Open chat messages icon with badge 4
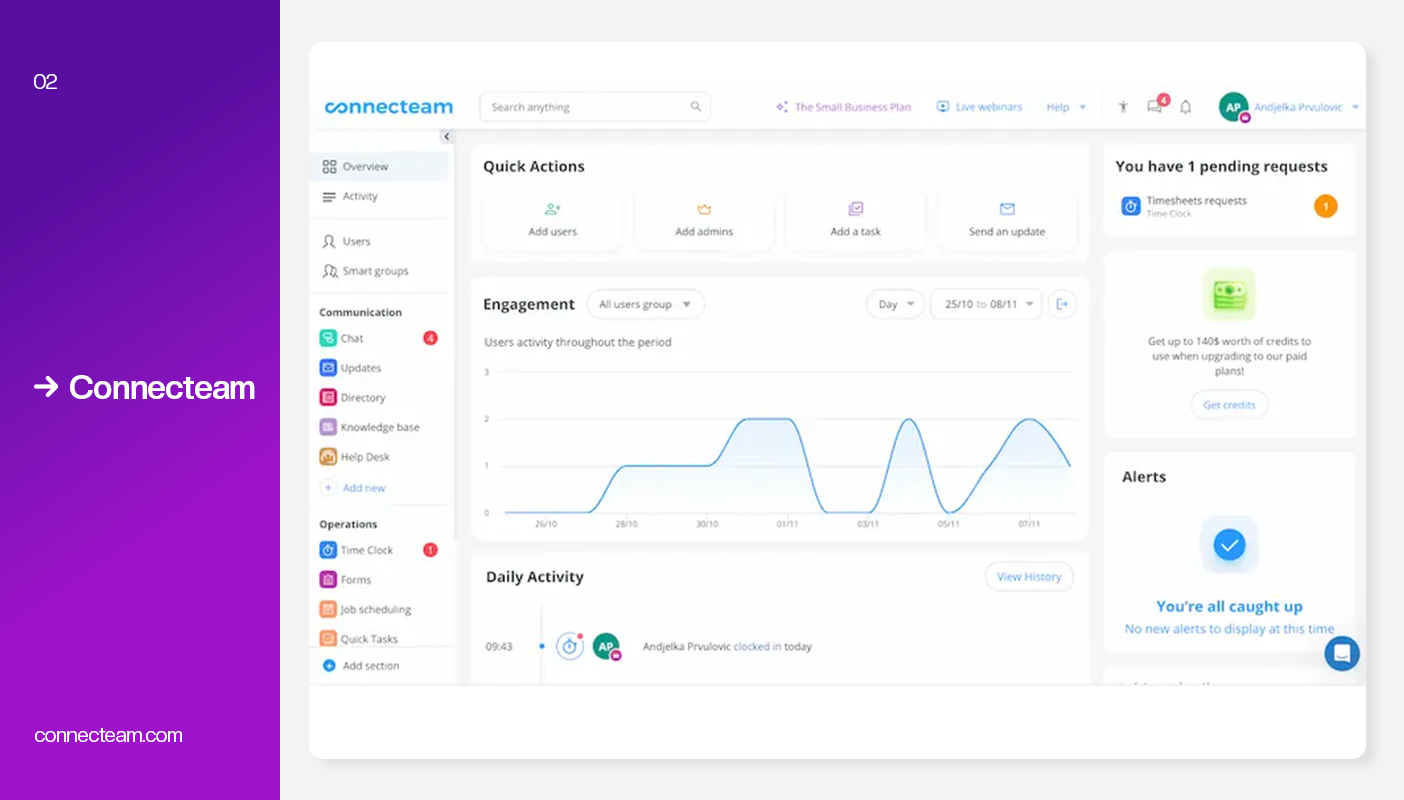 tap(1155, 106)
